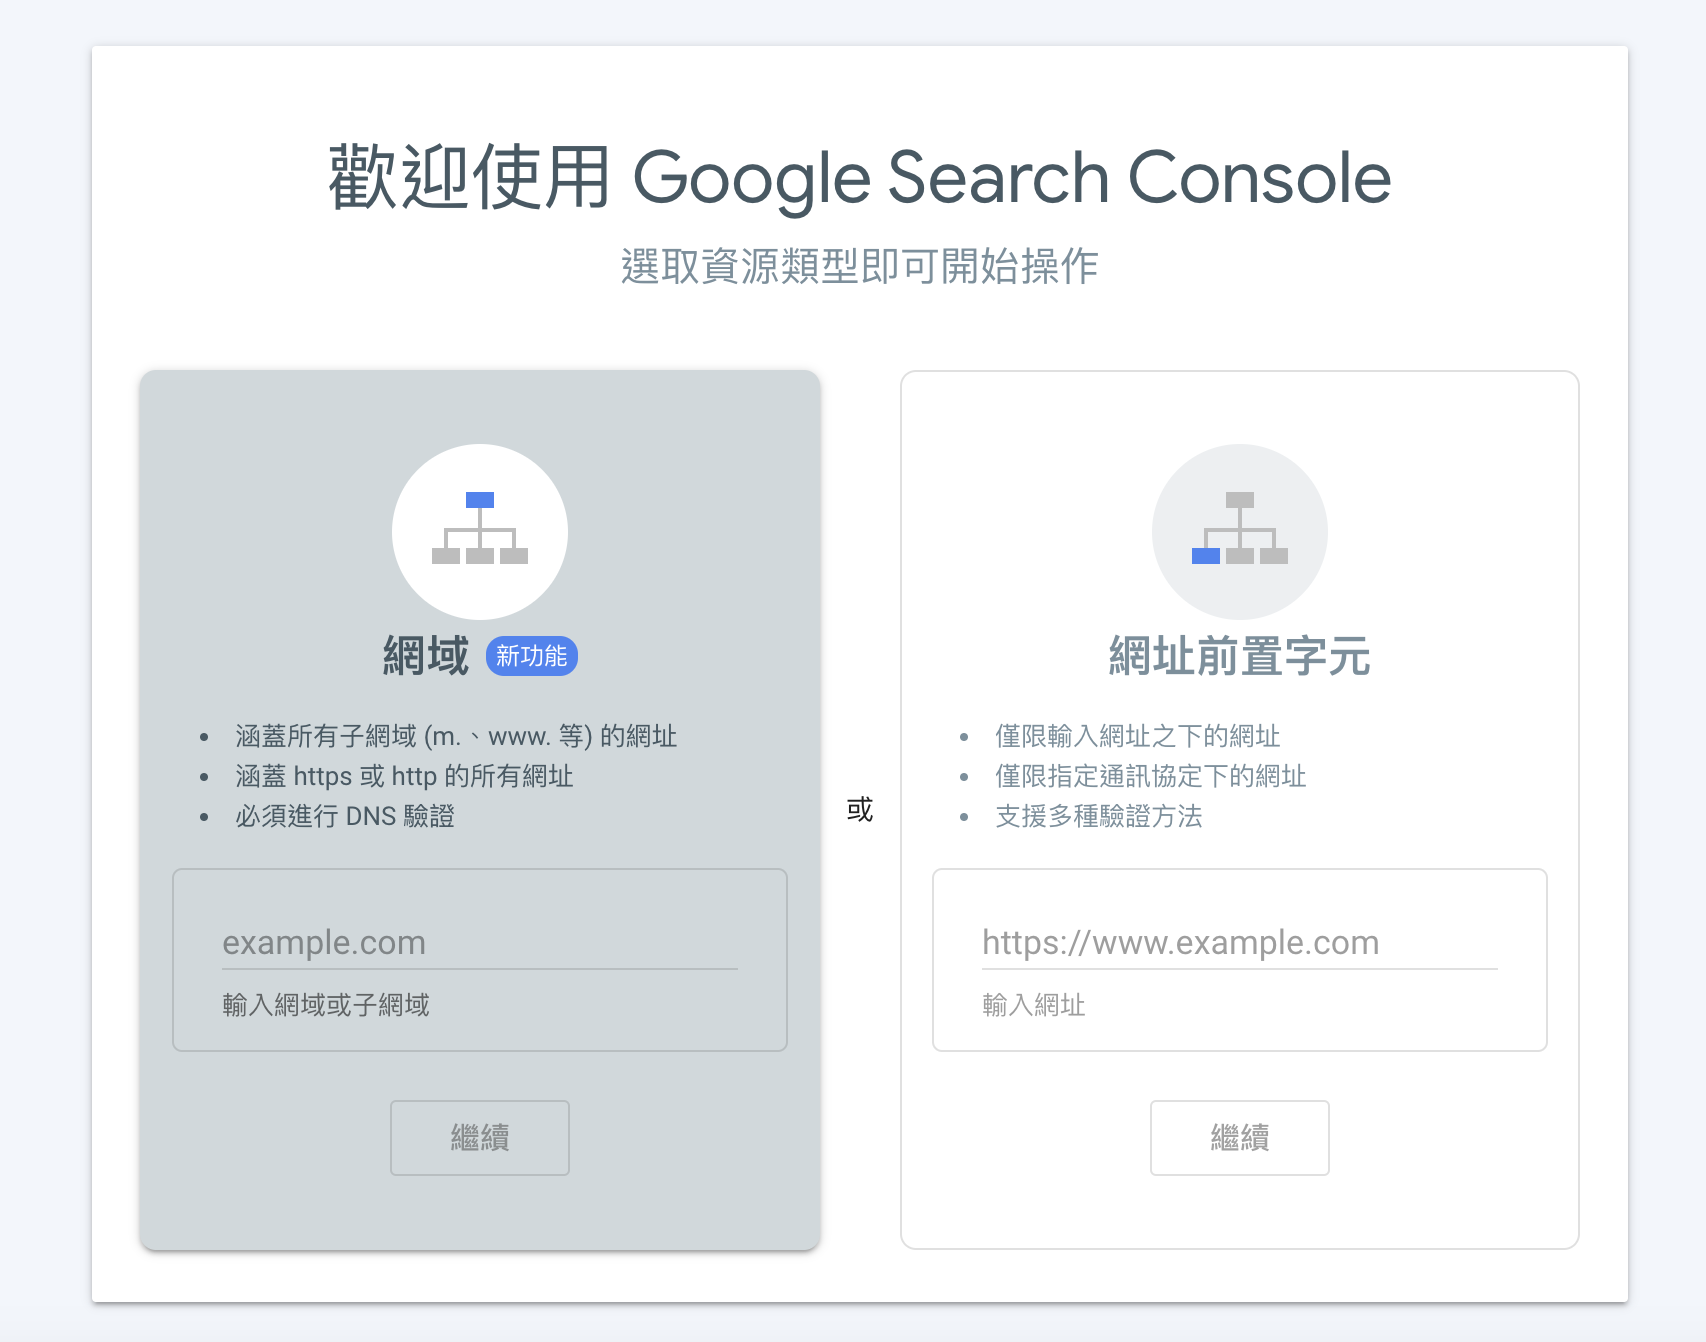1706x1342 pixels.
Task: Click the 或 separator between cards
Action: (859, 809)
